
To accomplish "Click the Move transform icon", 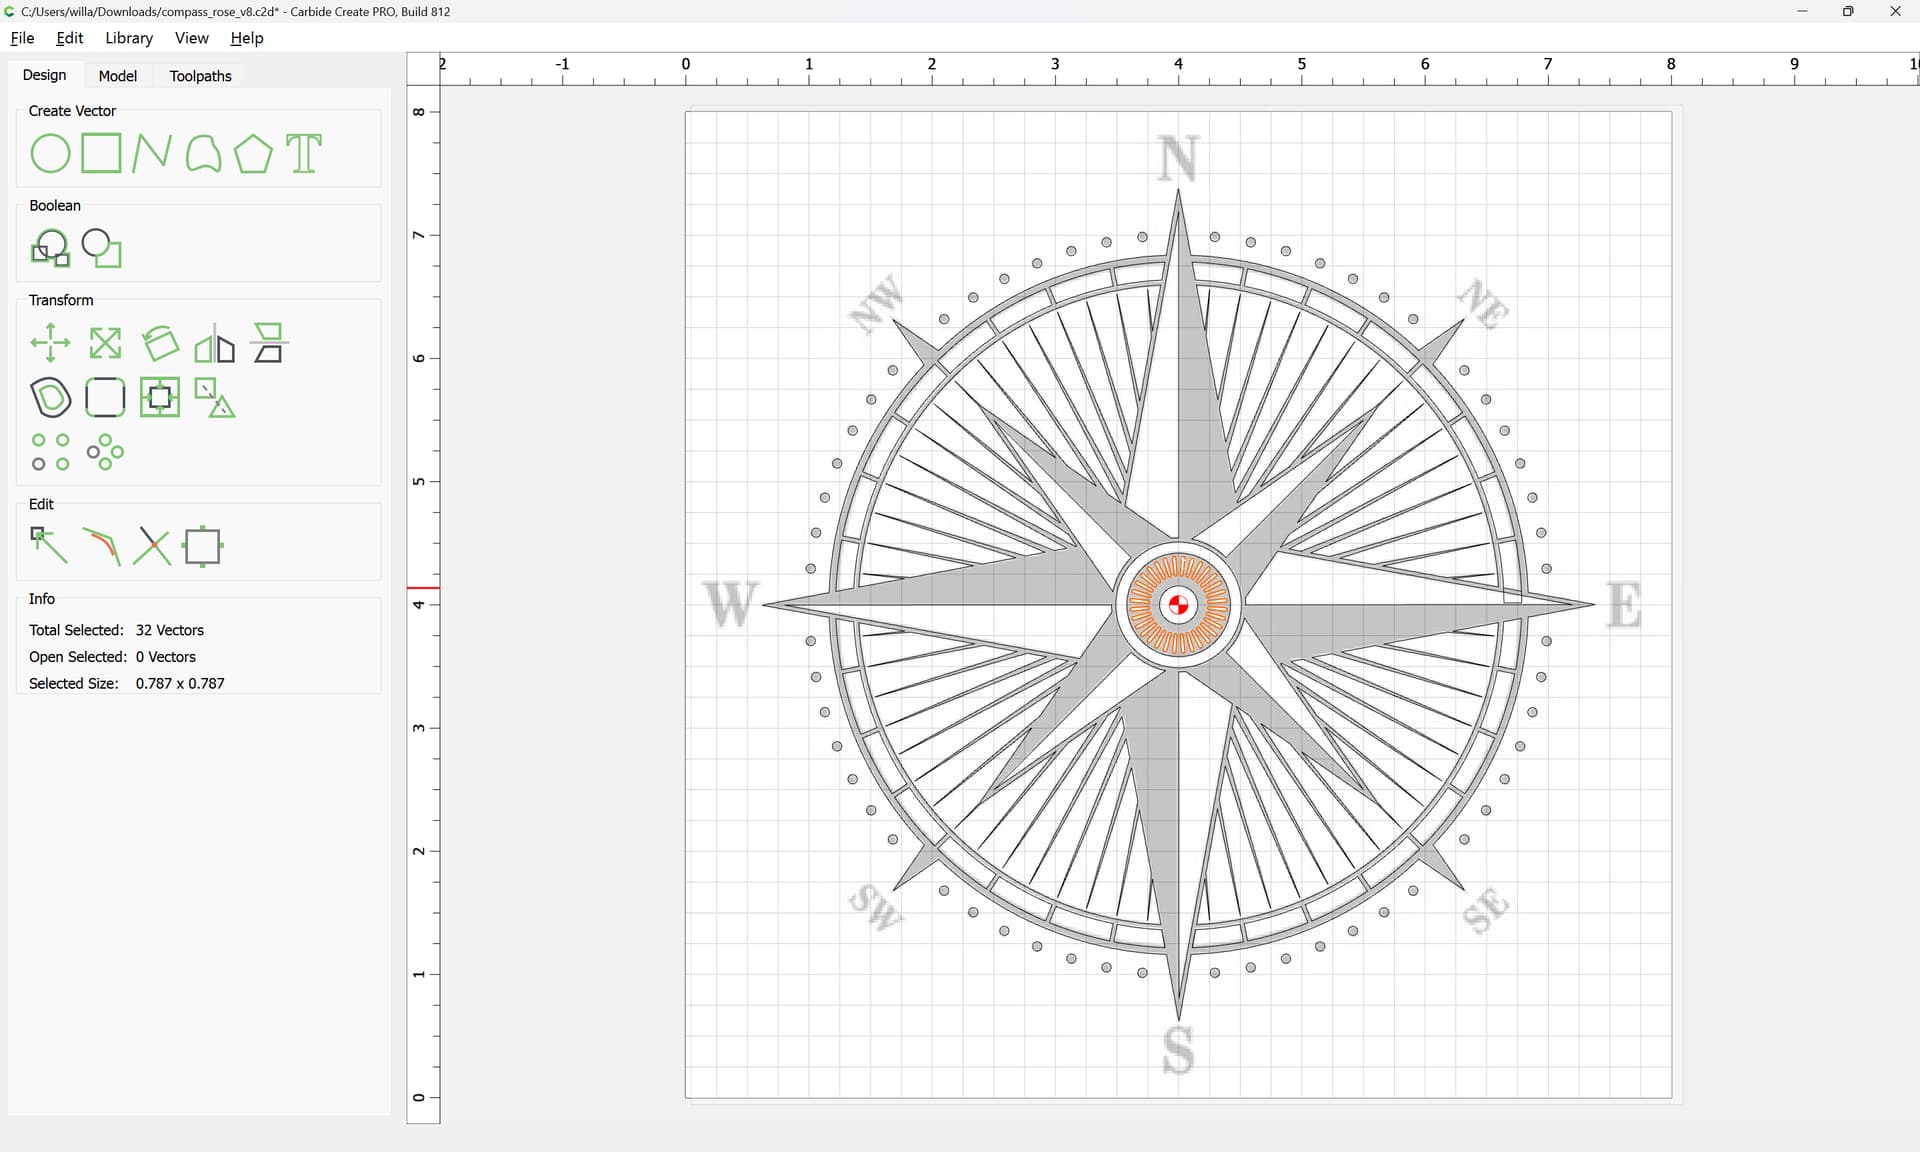I will (x=50, y=343).
